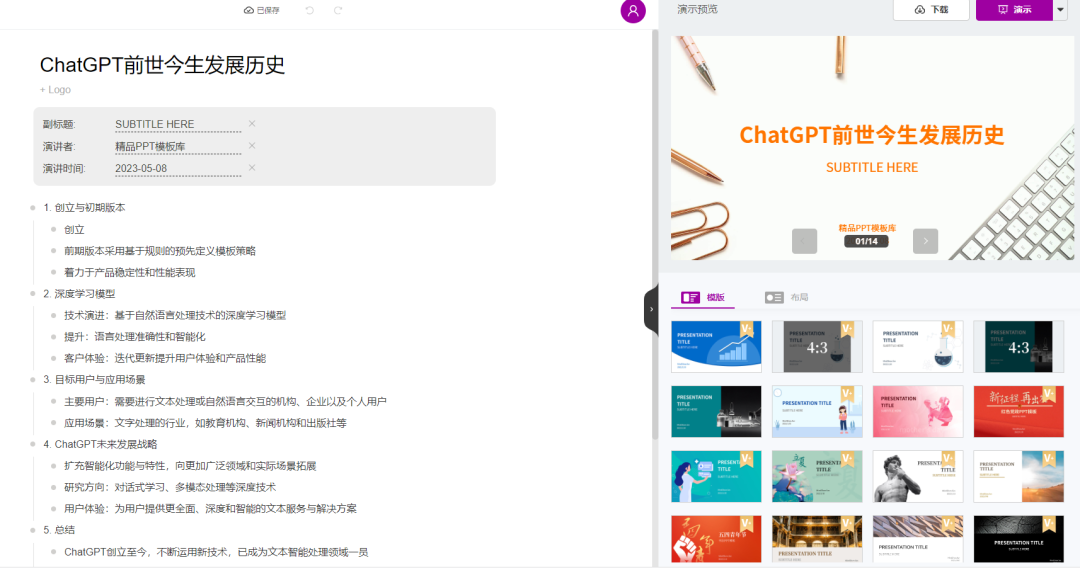
Task: Select the dark green 4:3 template
Action: pos(1019,346)
